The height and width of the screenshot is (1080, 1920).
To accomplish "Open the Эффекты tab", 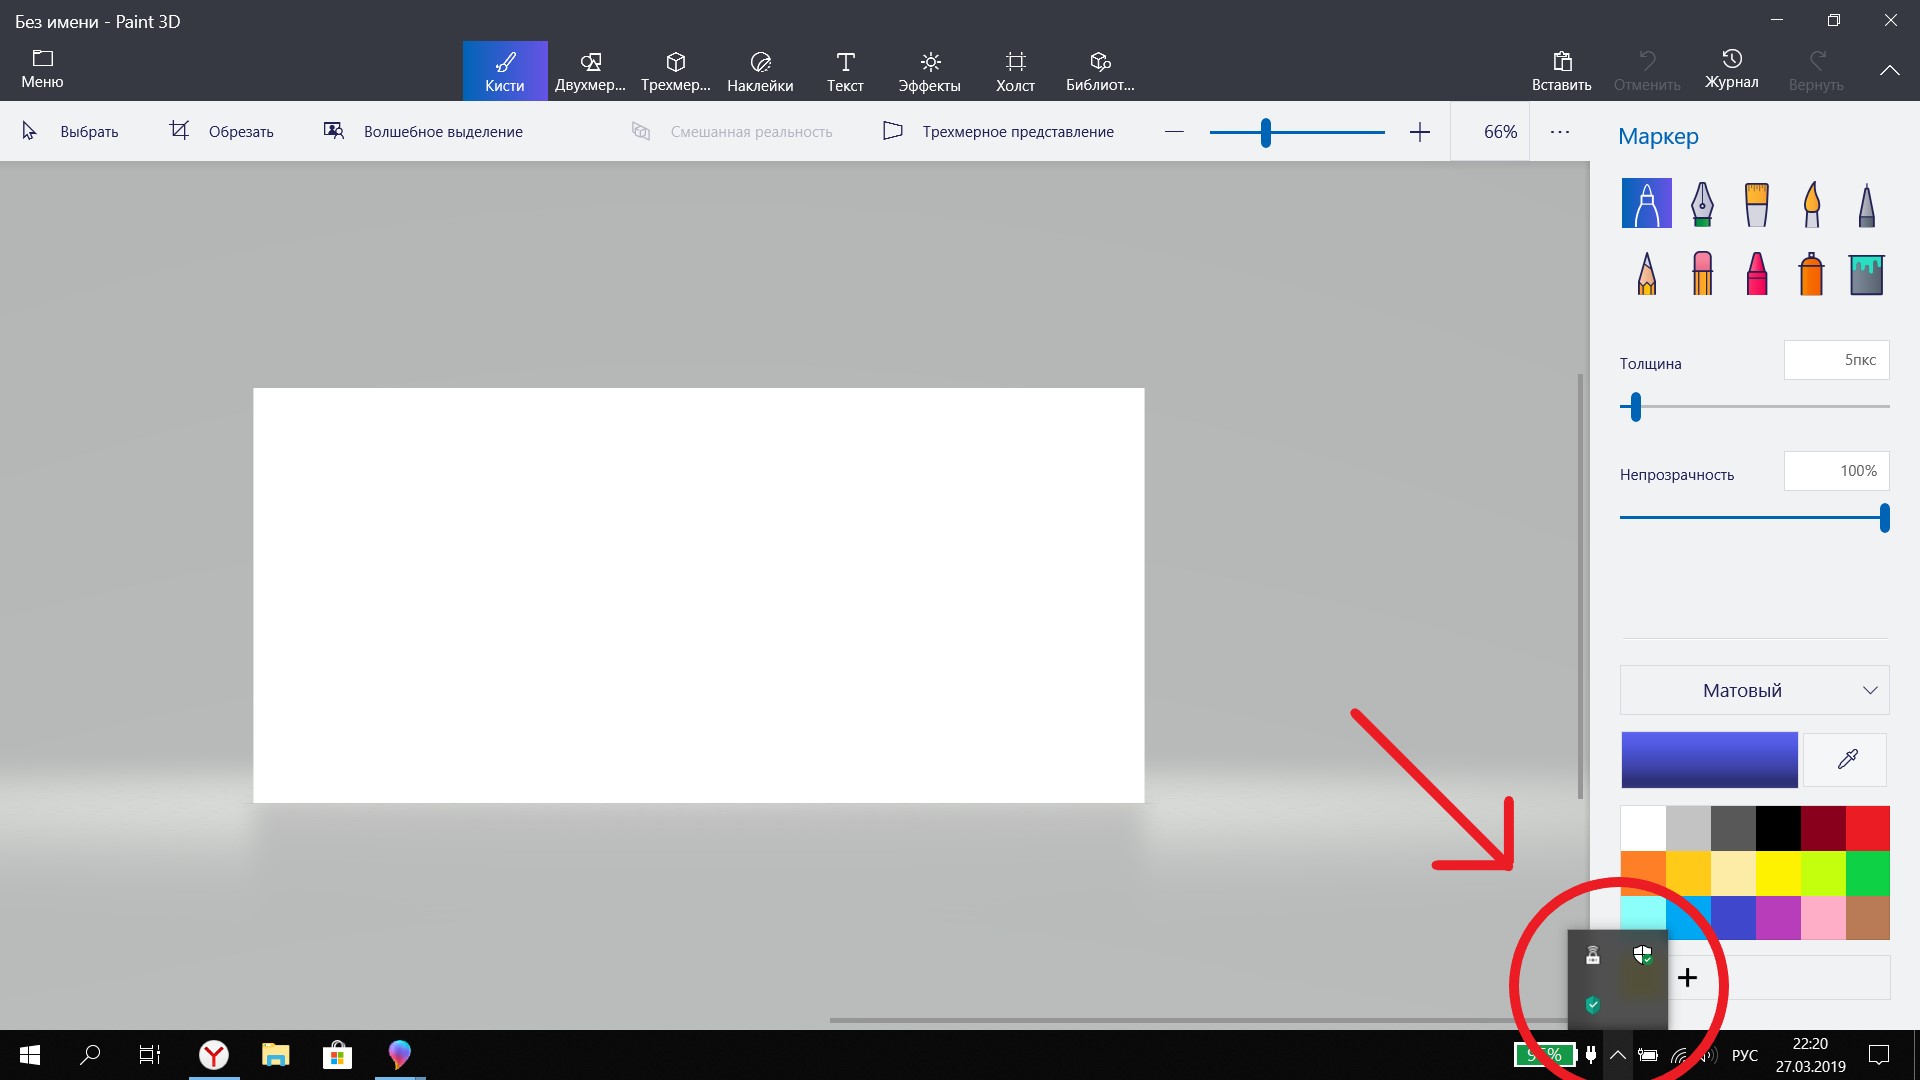I will pyautogui.click(x=930, y=71).
